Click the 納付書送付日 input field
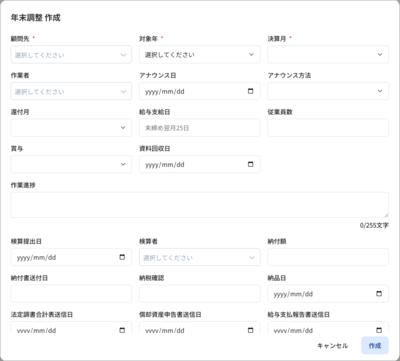 click(x=71, y=294)
